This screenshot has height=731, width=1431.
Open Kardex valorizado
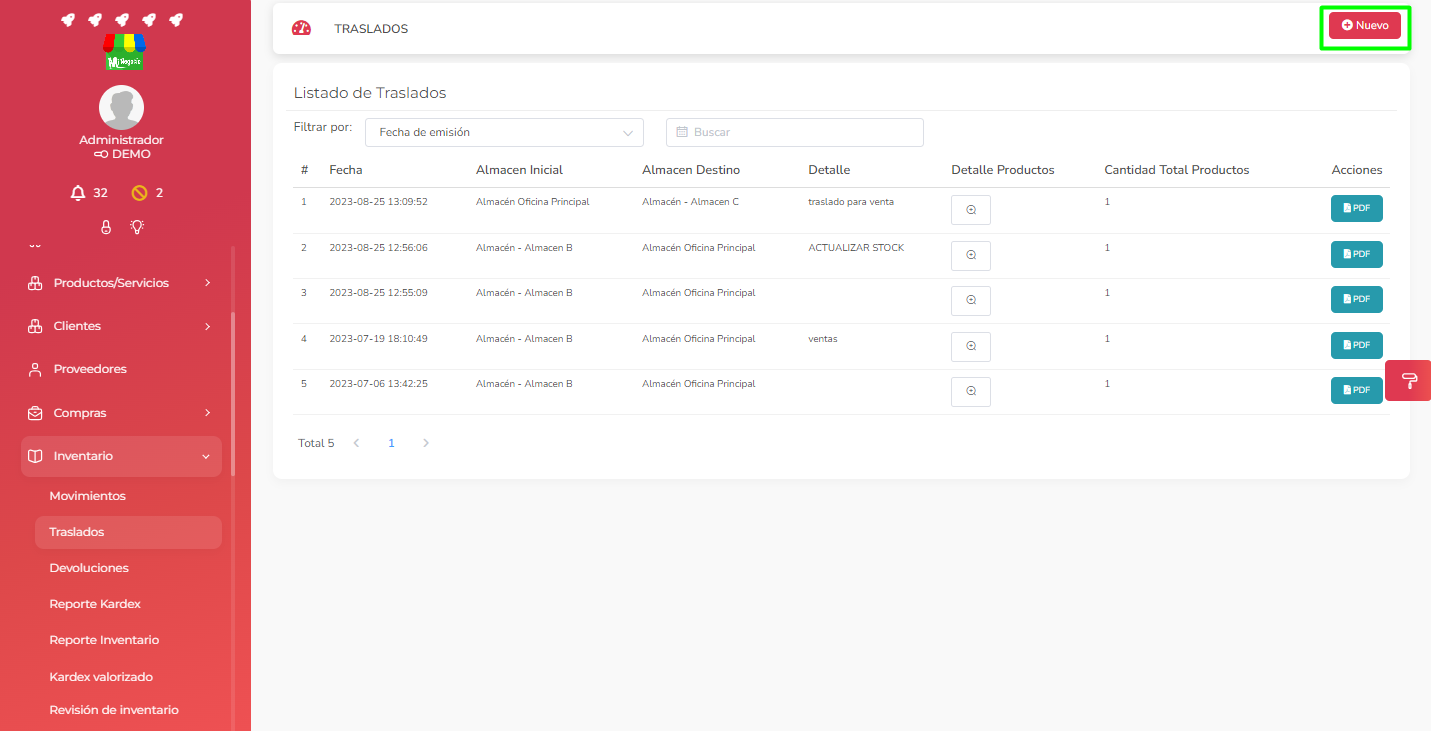(101, 677)
